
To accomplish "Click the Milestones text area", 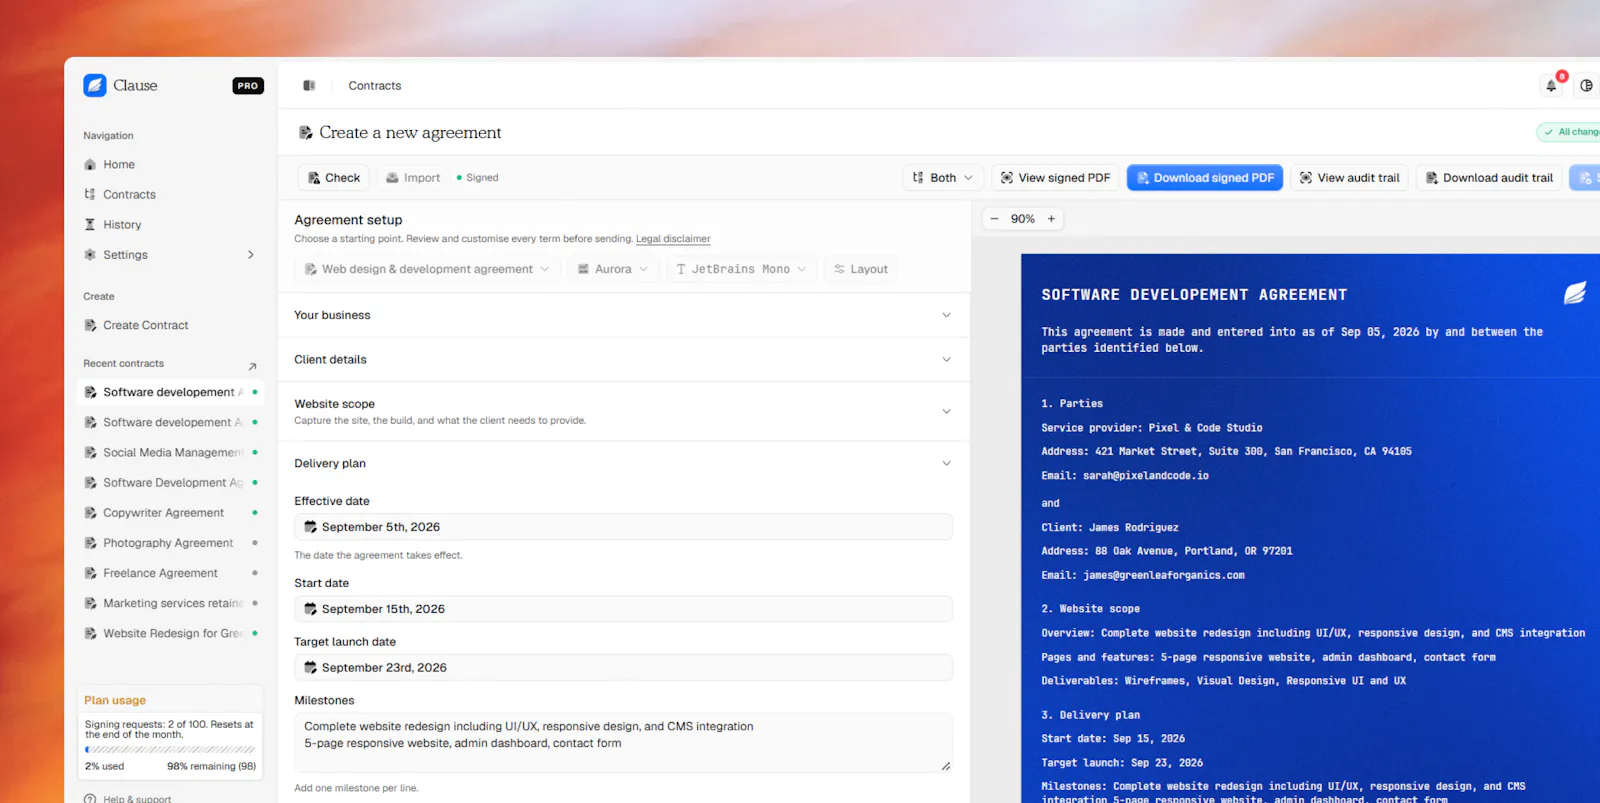I will [x=623, y=742].
